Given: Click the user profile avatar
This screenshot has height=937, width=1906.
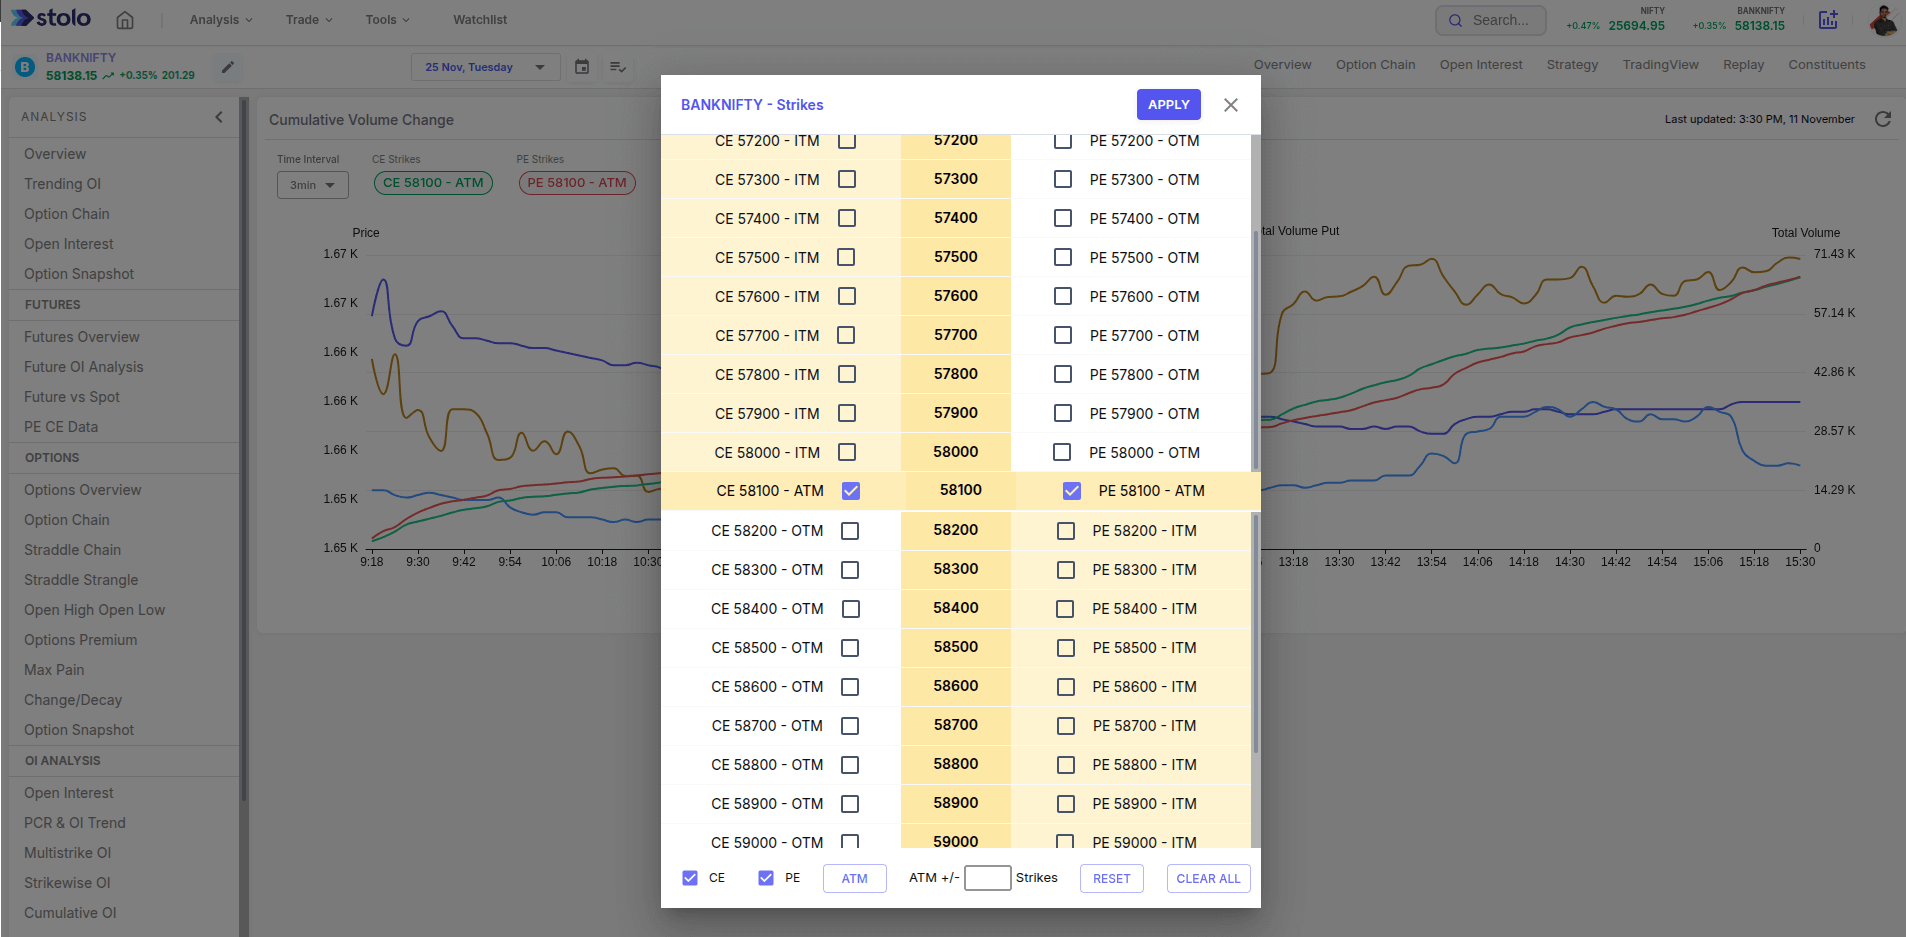Looking at the screenshot, I should tap(1883, 20).
